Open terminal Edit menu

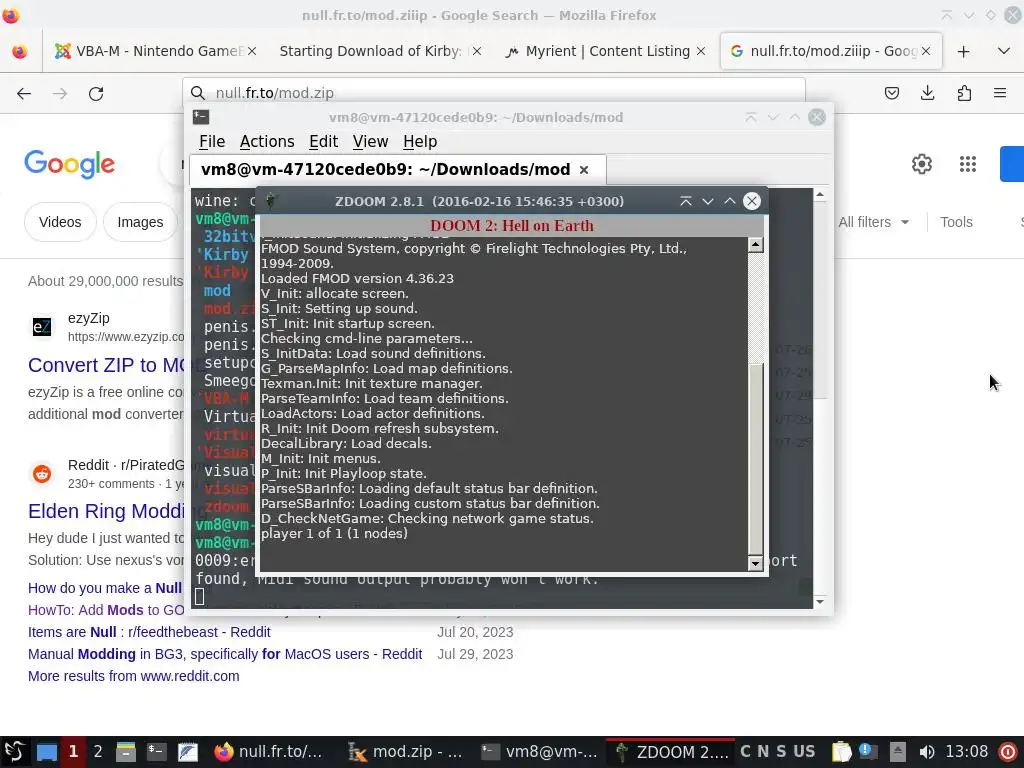(x=323, y=142)
